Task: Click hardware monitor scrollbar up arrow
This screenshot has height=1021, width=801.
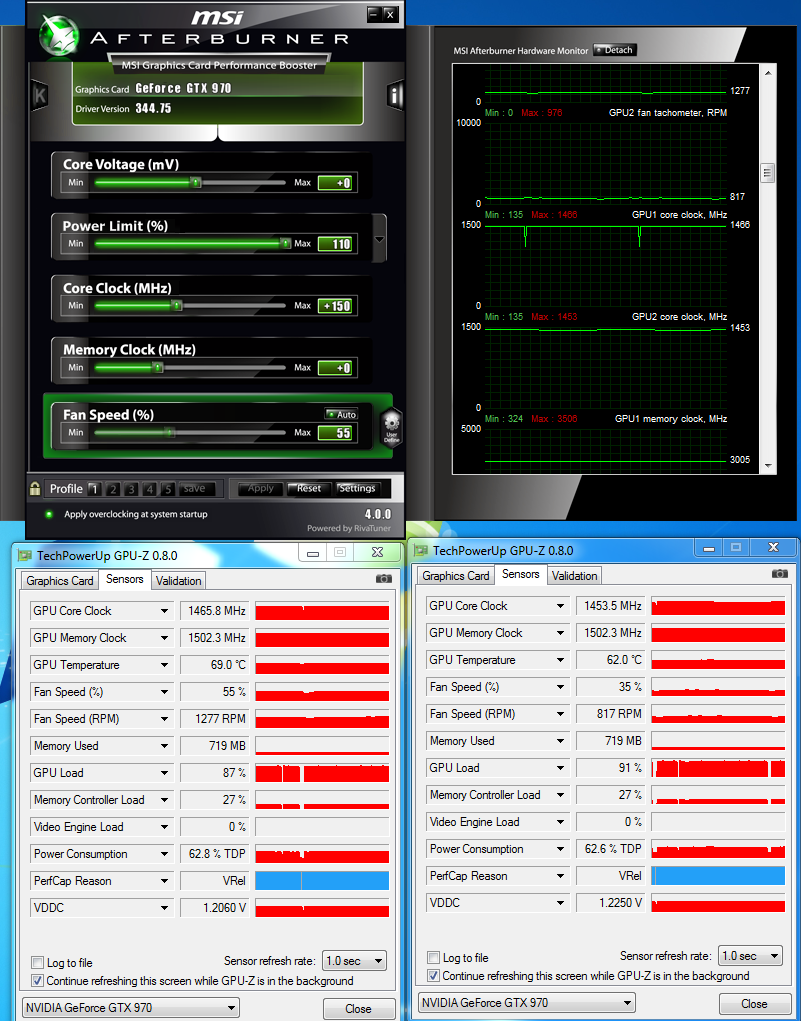Action: [x=768, y=72]
